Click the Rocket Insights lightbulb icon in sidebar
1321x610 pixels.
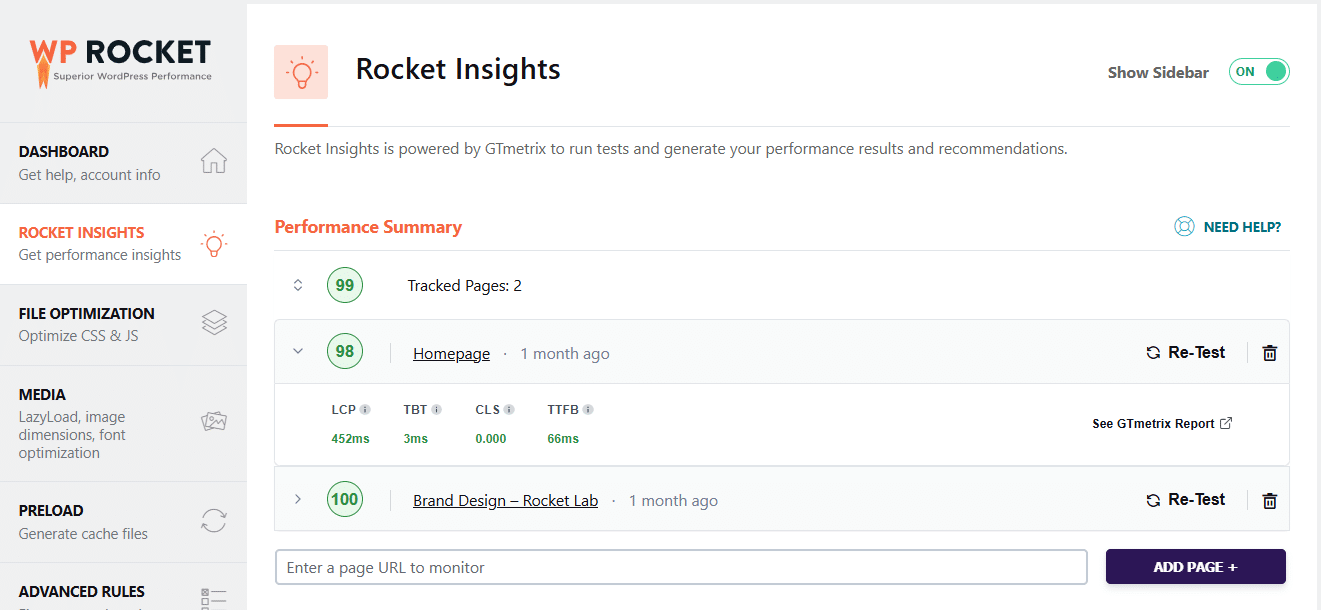tap(214, 243)
